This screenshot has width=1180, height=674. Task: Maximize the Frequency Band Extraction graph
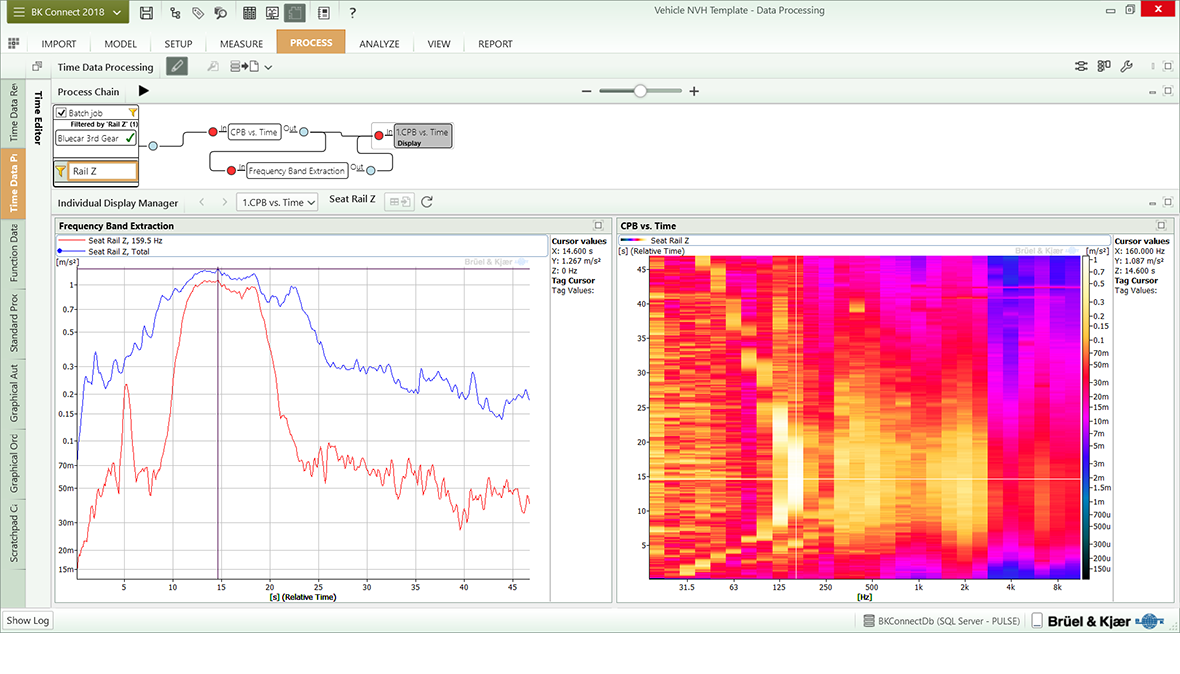[x=598, y=226]
